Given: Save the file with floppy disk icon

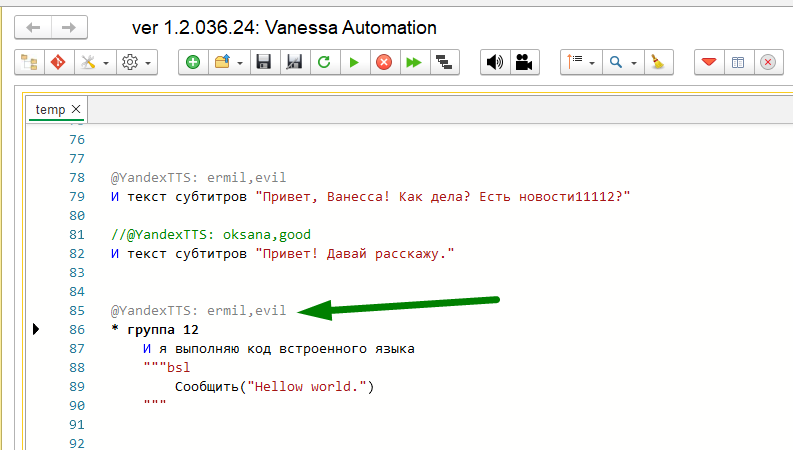Looking at the screenshot, I should pos(264,62).
